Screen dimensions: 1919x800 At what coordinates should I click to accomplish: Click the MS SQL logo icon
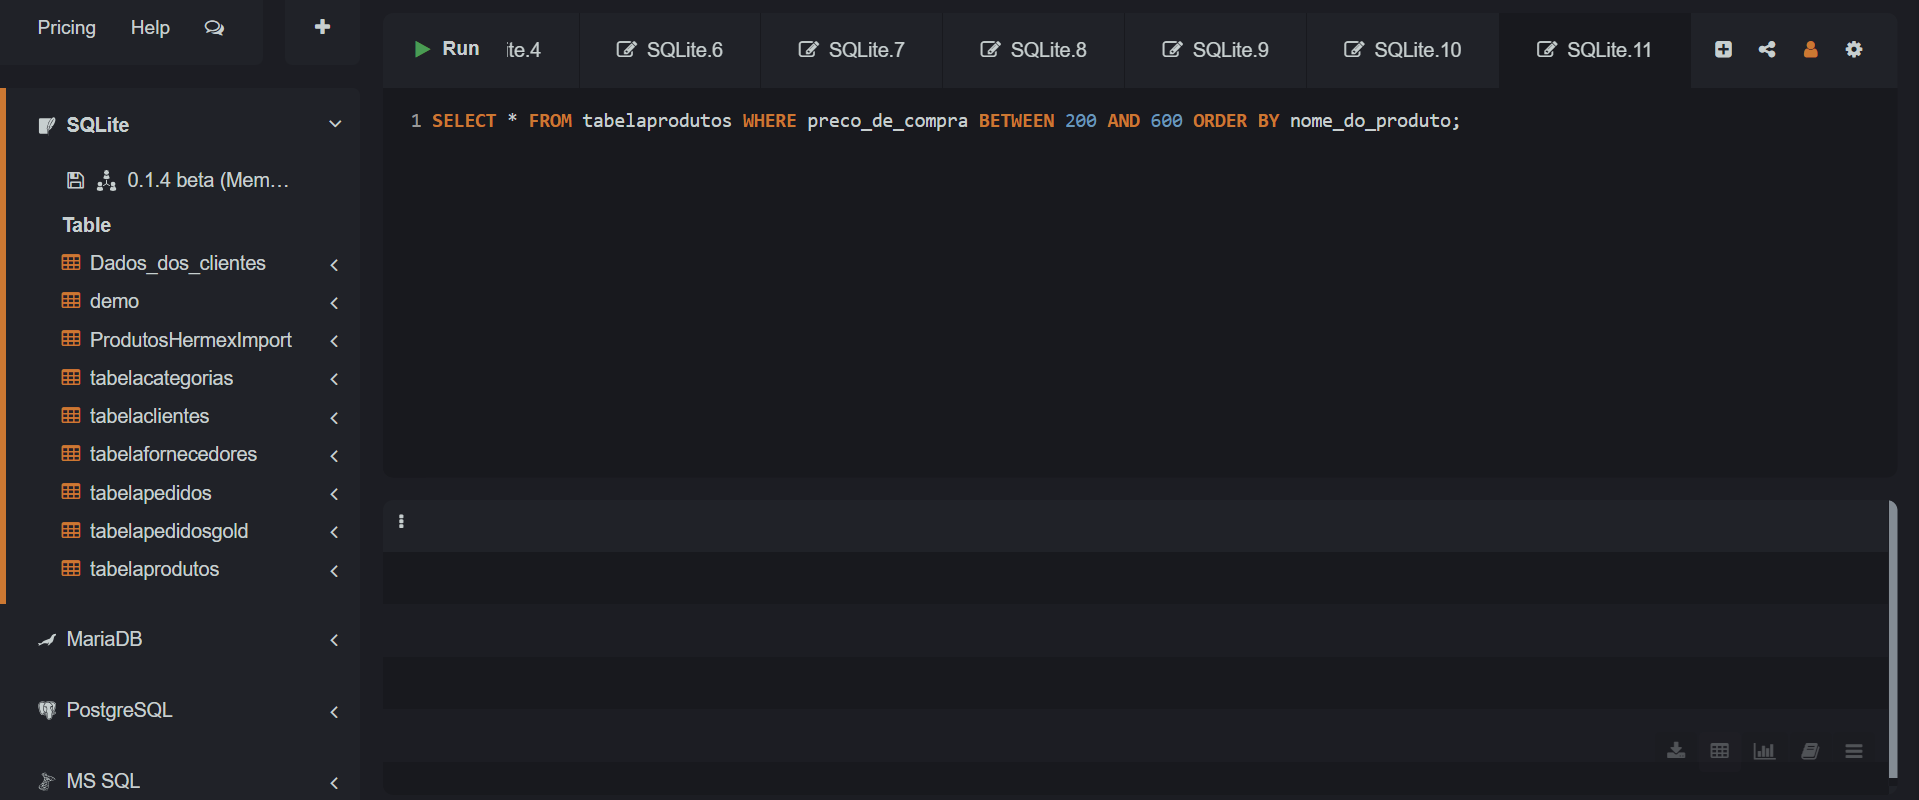[47, 781]
